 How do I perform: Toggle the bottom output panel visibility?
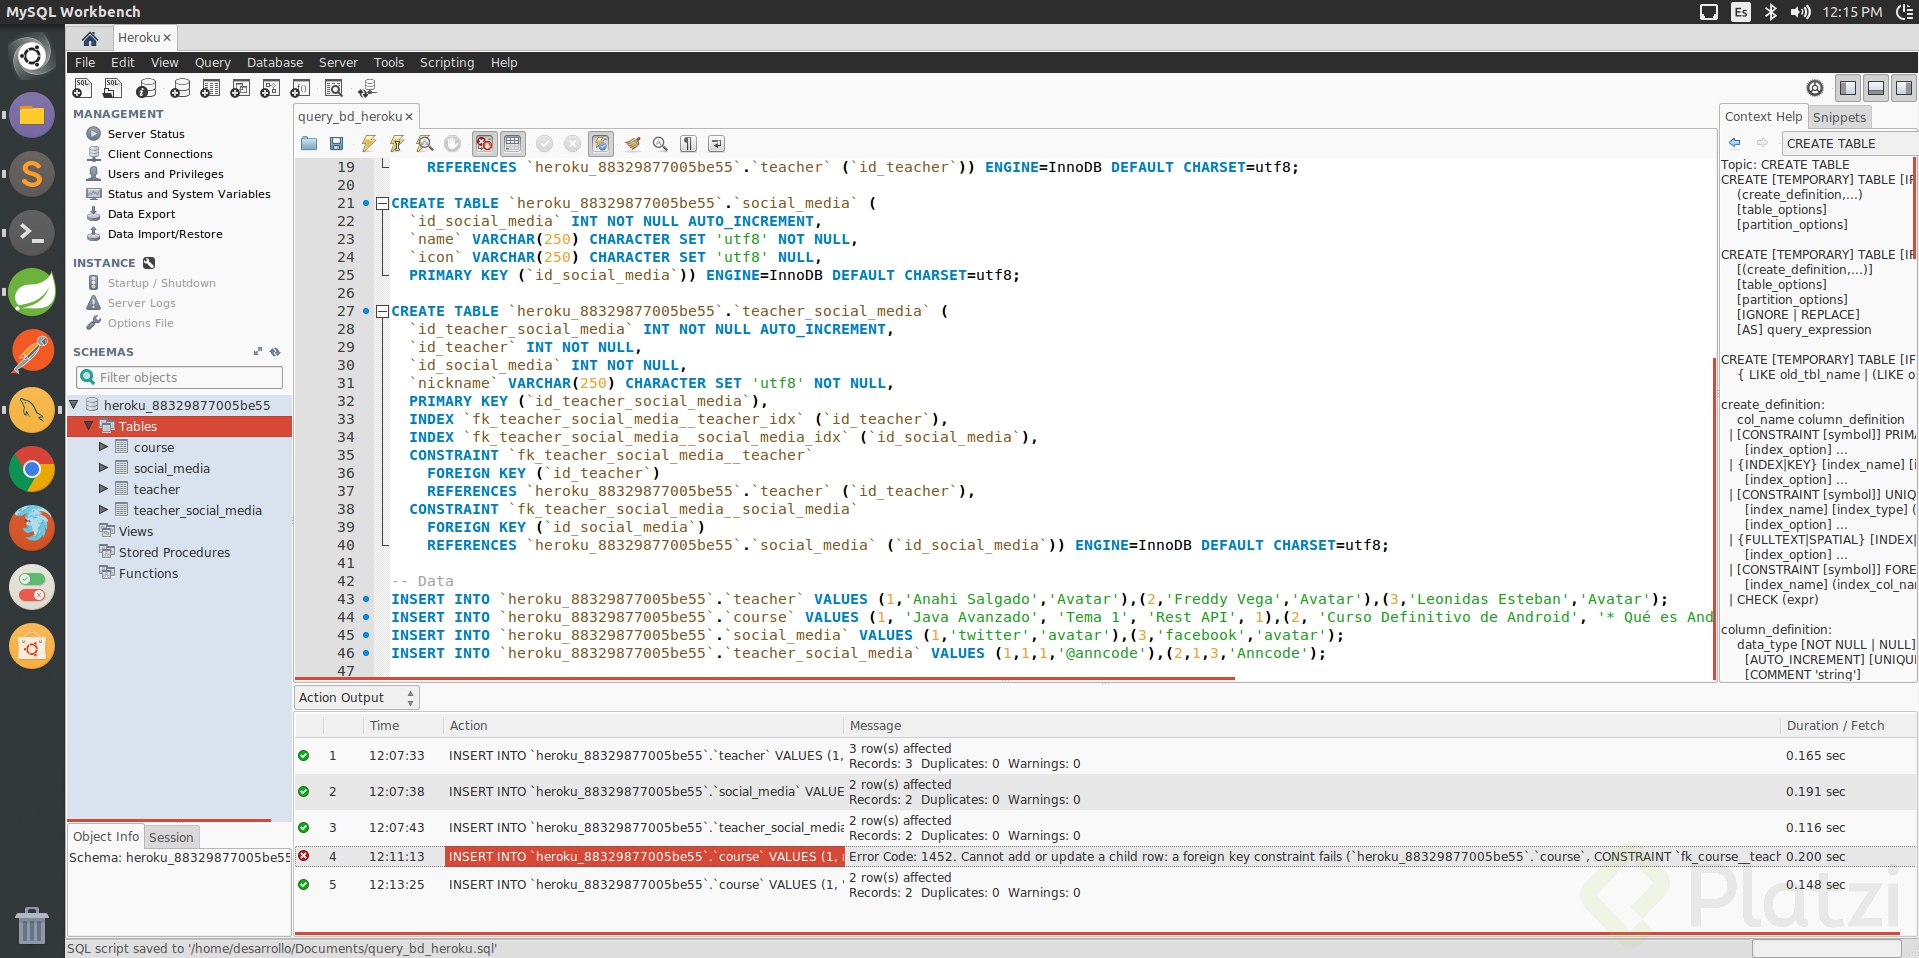coord(1876,88)
